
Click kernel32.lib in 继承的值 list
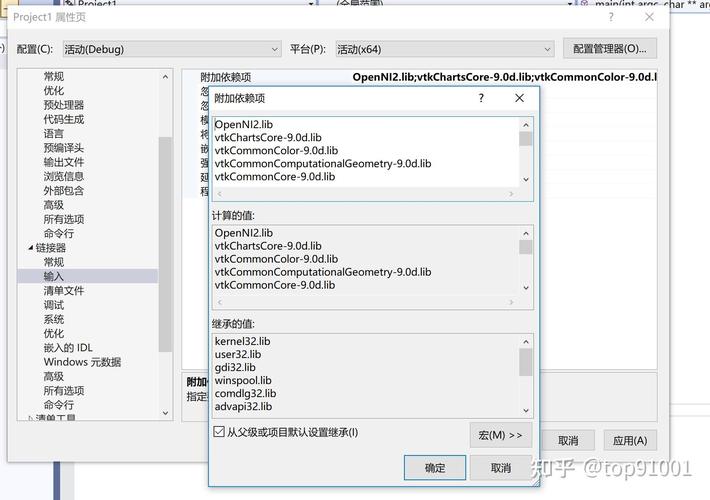242,341
